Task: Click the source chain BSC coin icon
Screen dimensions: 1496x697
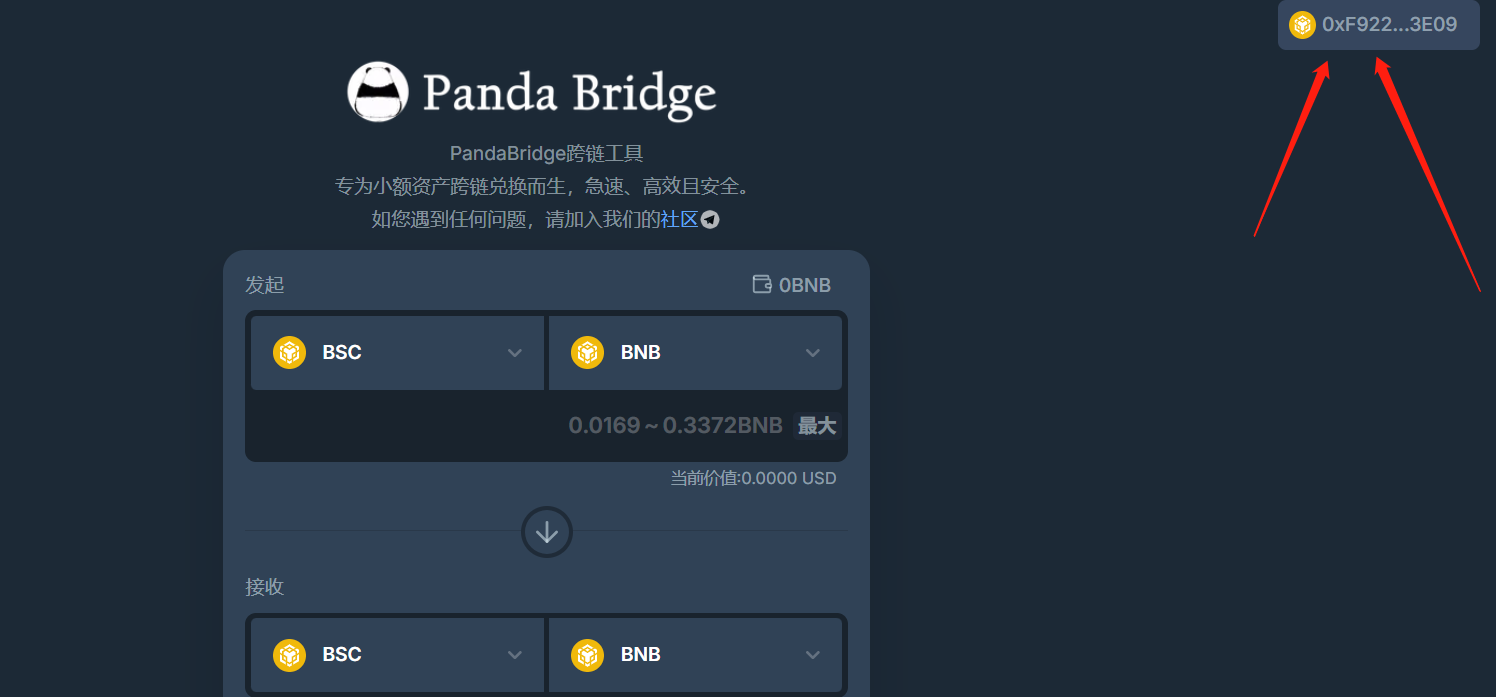Action: (x=289, y=352)
